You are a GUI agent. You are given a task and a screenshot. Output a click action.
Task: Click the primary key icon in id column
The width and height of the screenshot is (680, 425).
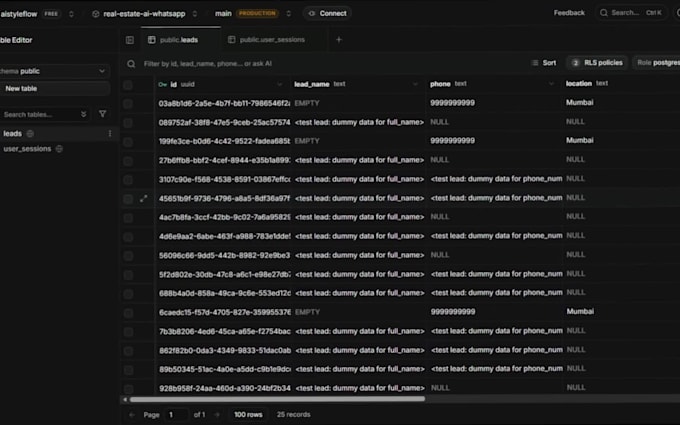pos(163,85)
